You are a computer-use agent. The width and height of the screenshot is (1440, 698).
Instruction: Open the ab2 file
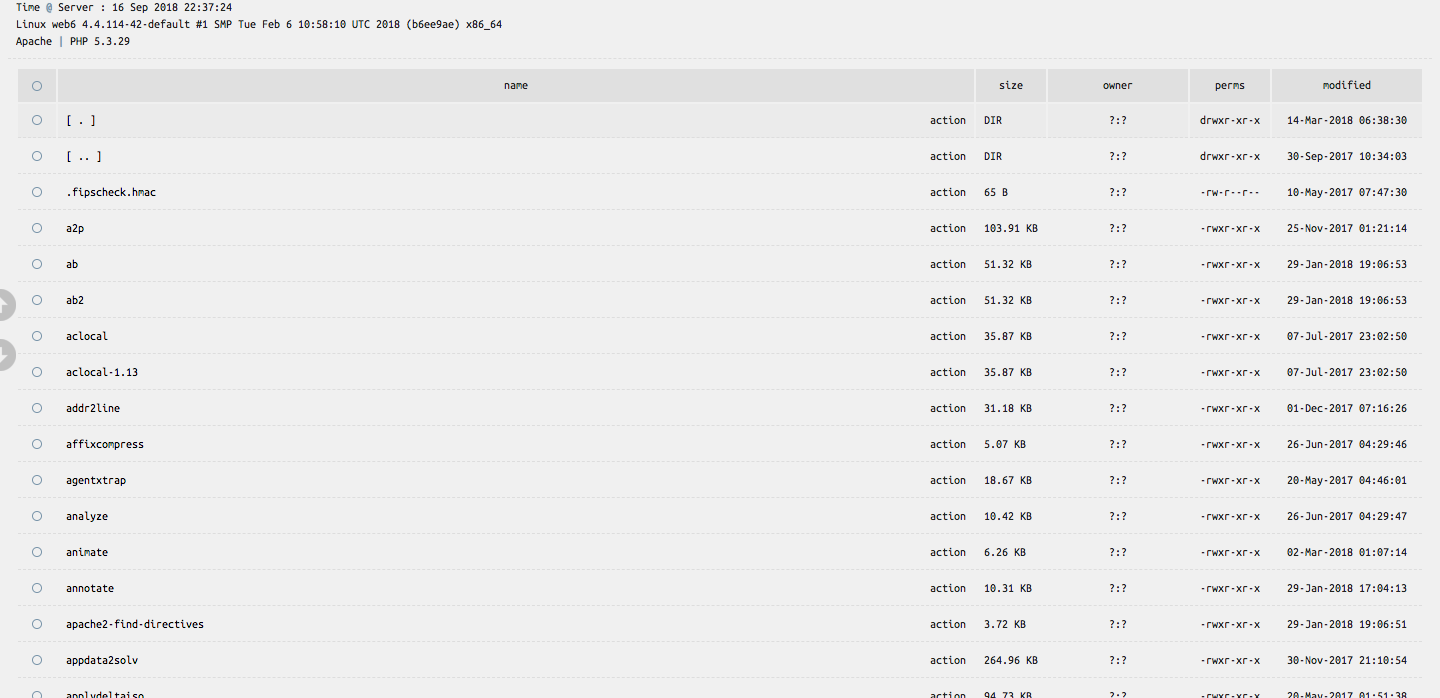[75, 300]
